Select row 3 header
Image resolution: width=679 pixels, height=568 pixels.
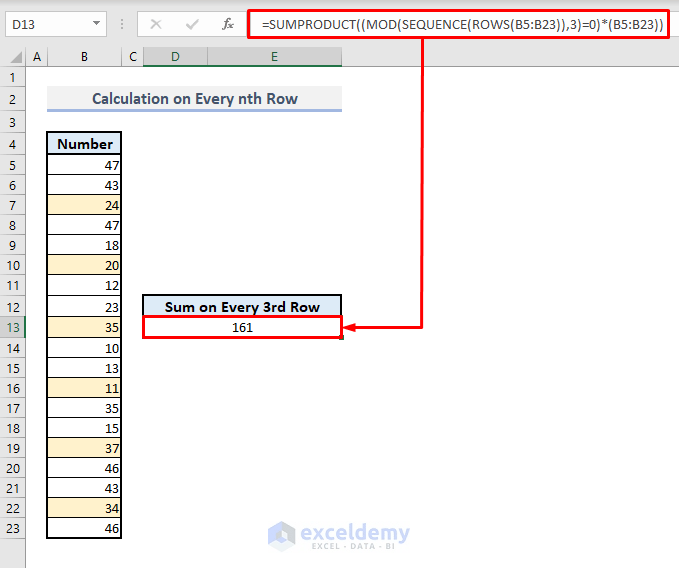13,123
